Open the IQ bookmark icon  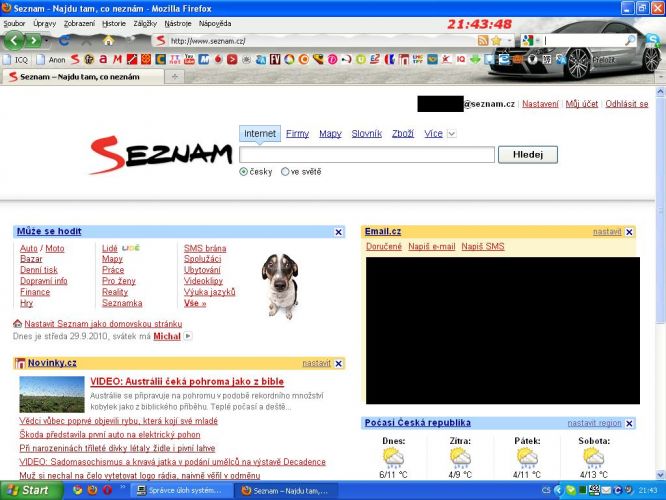coord(461,59)
